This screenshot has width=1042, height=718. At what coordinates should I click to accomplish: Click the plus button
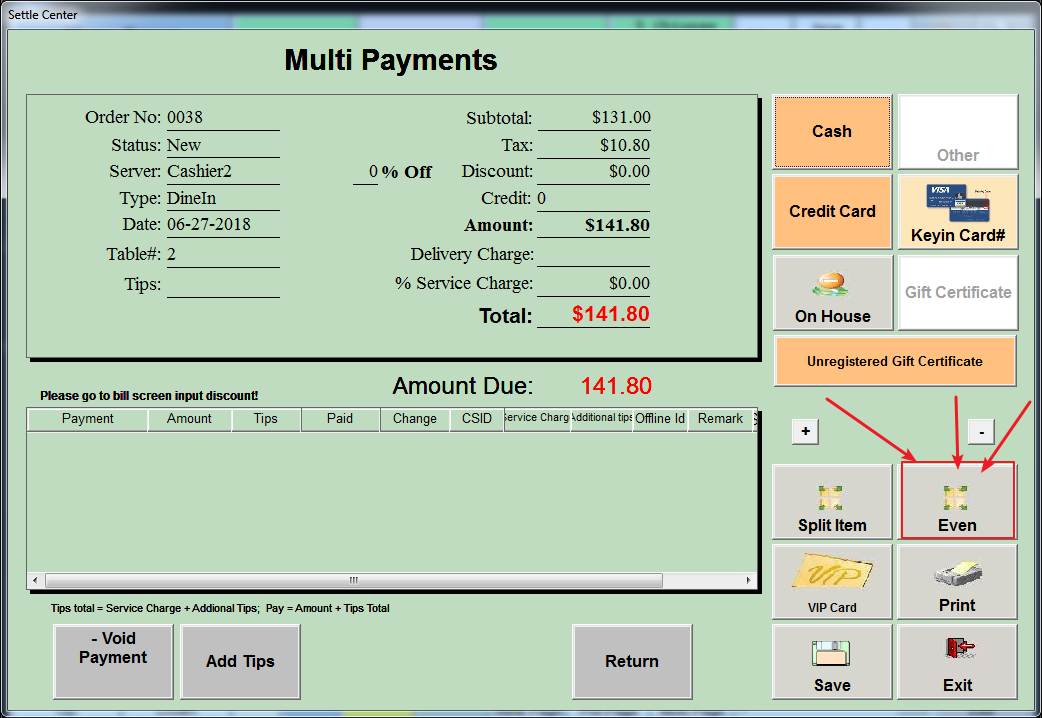pos(805,431)
